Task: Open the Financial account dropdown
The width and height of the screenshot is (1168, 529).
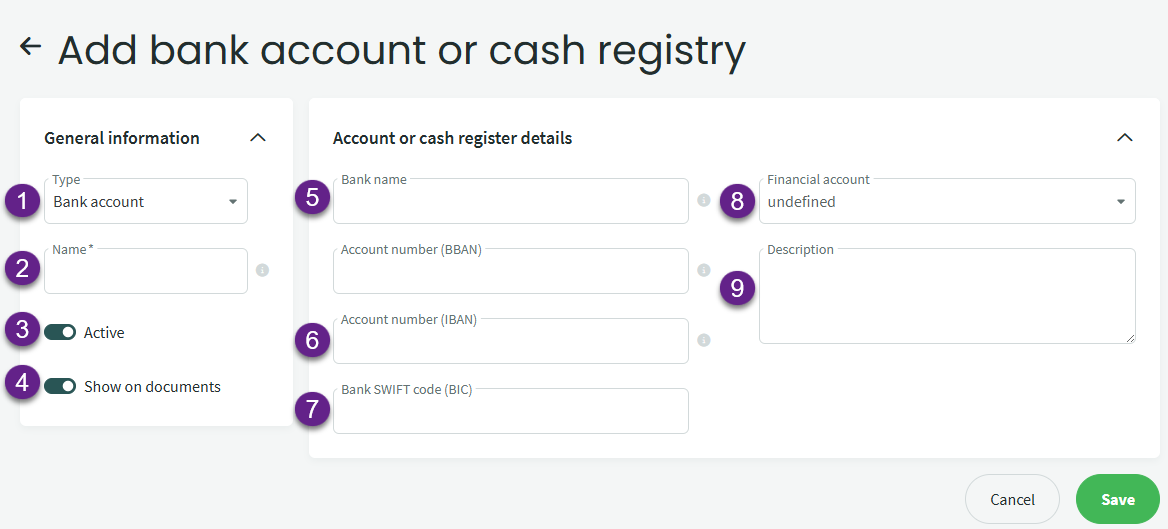Action: (x=946, y=201)
